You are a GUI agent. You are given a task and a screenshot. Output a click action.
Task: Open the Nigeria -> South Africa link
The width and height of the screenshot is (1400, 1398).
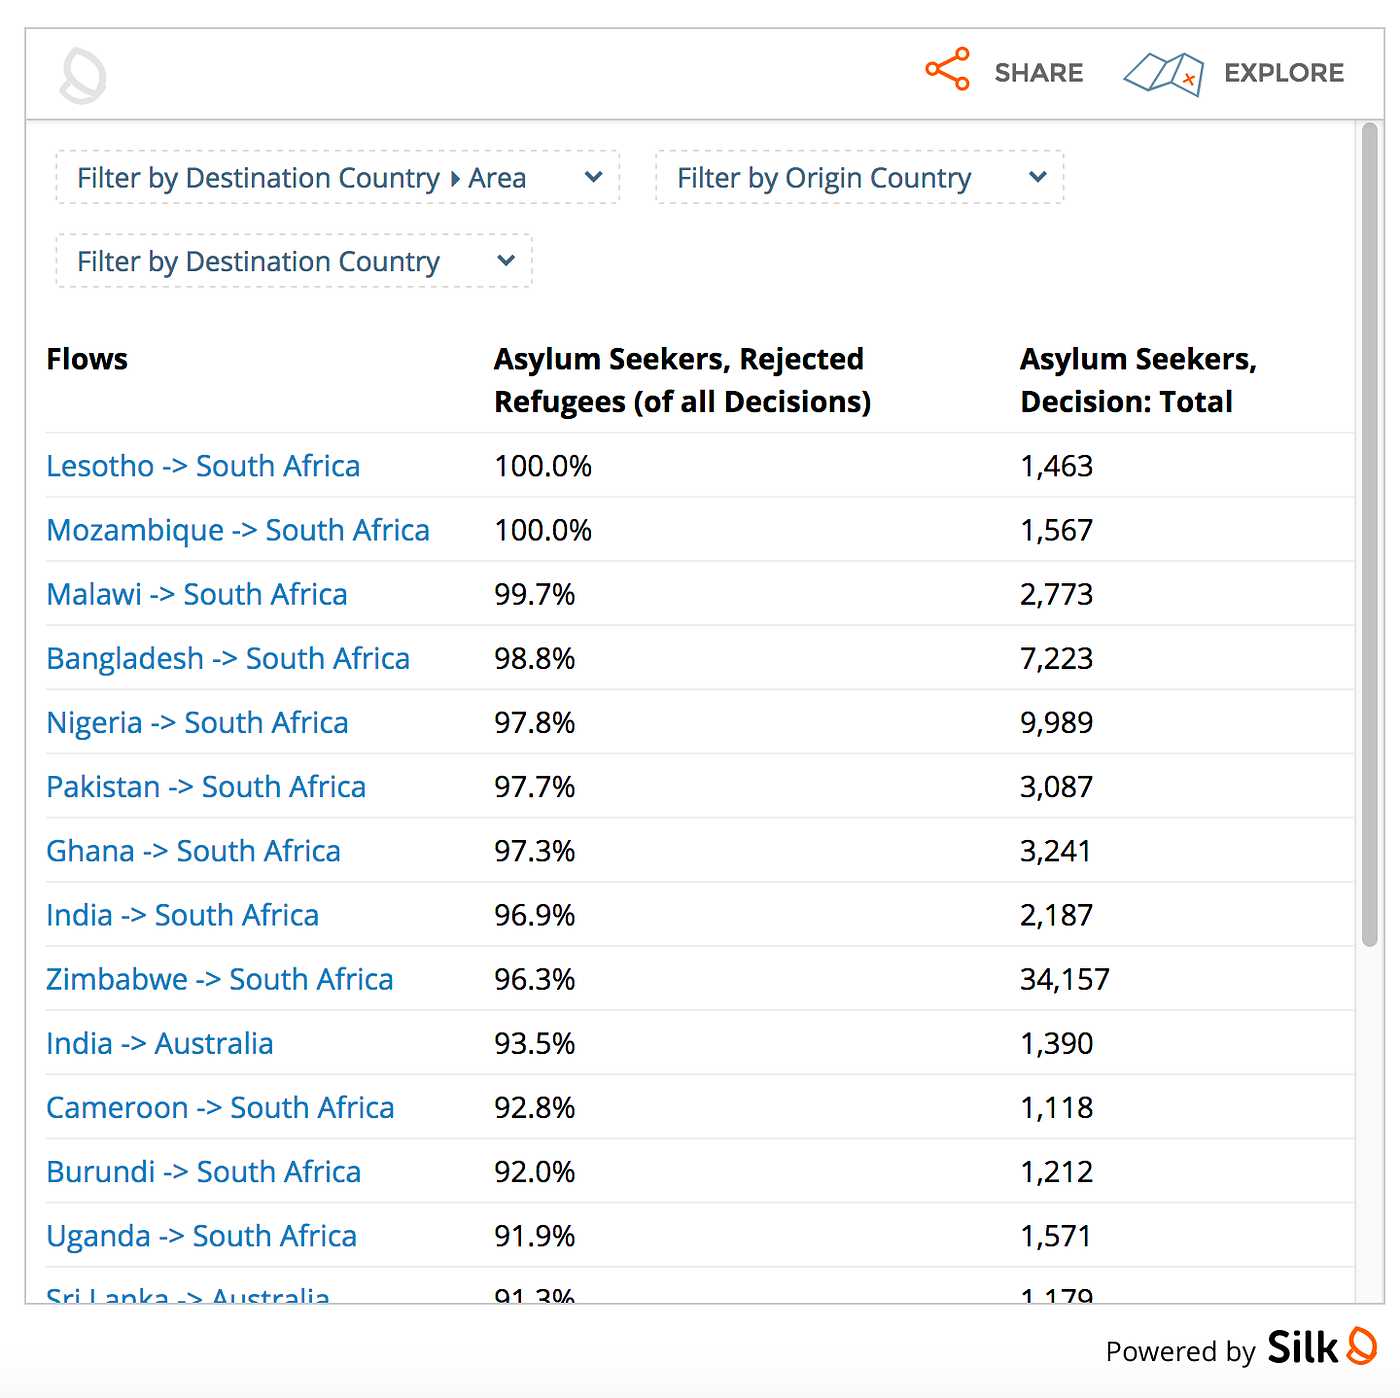197,723
